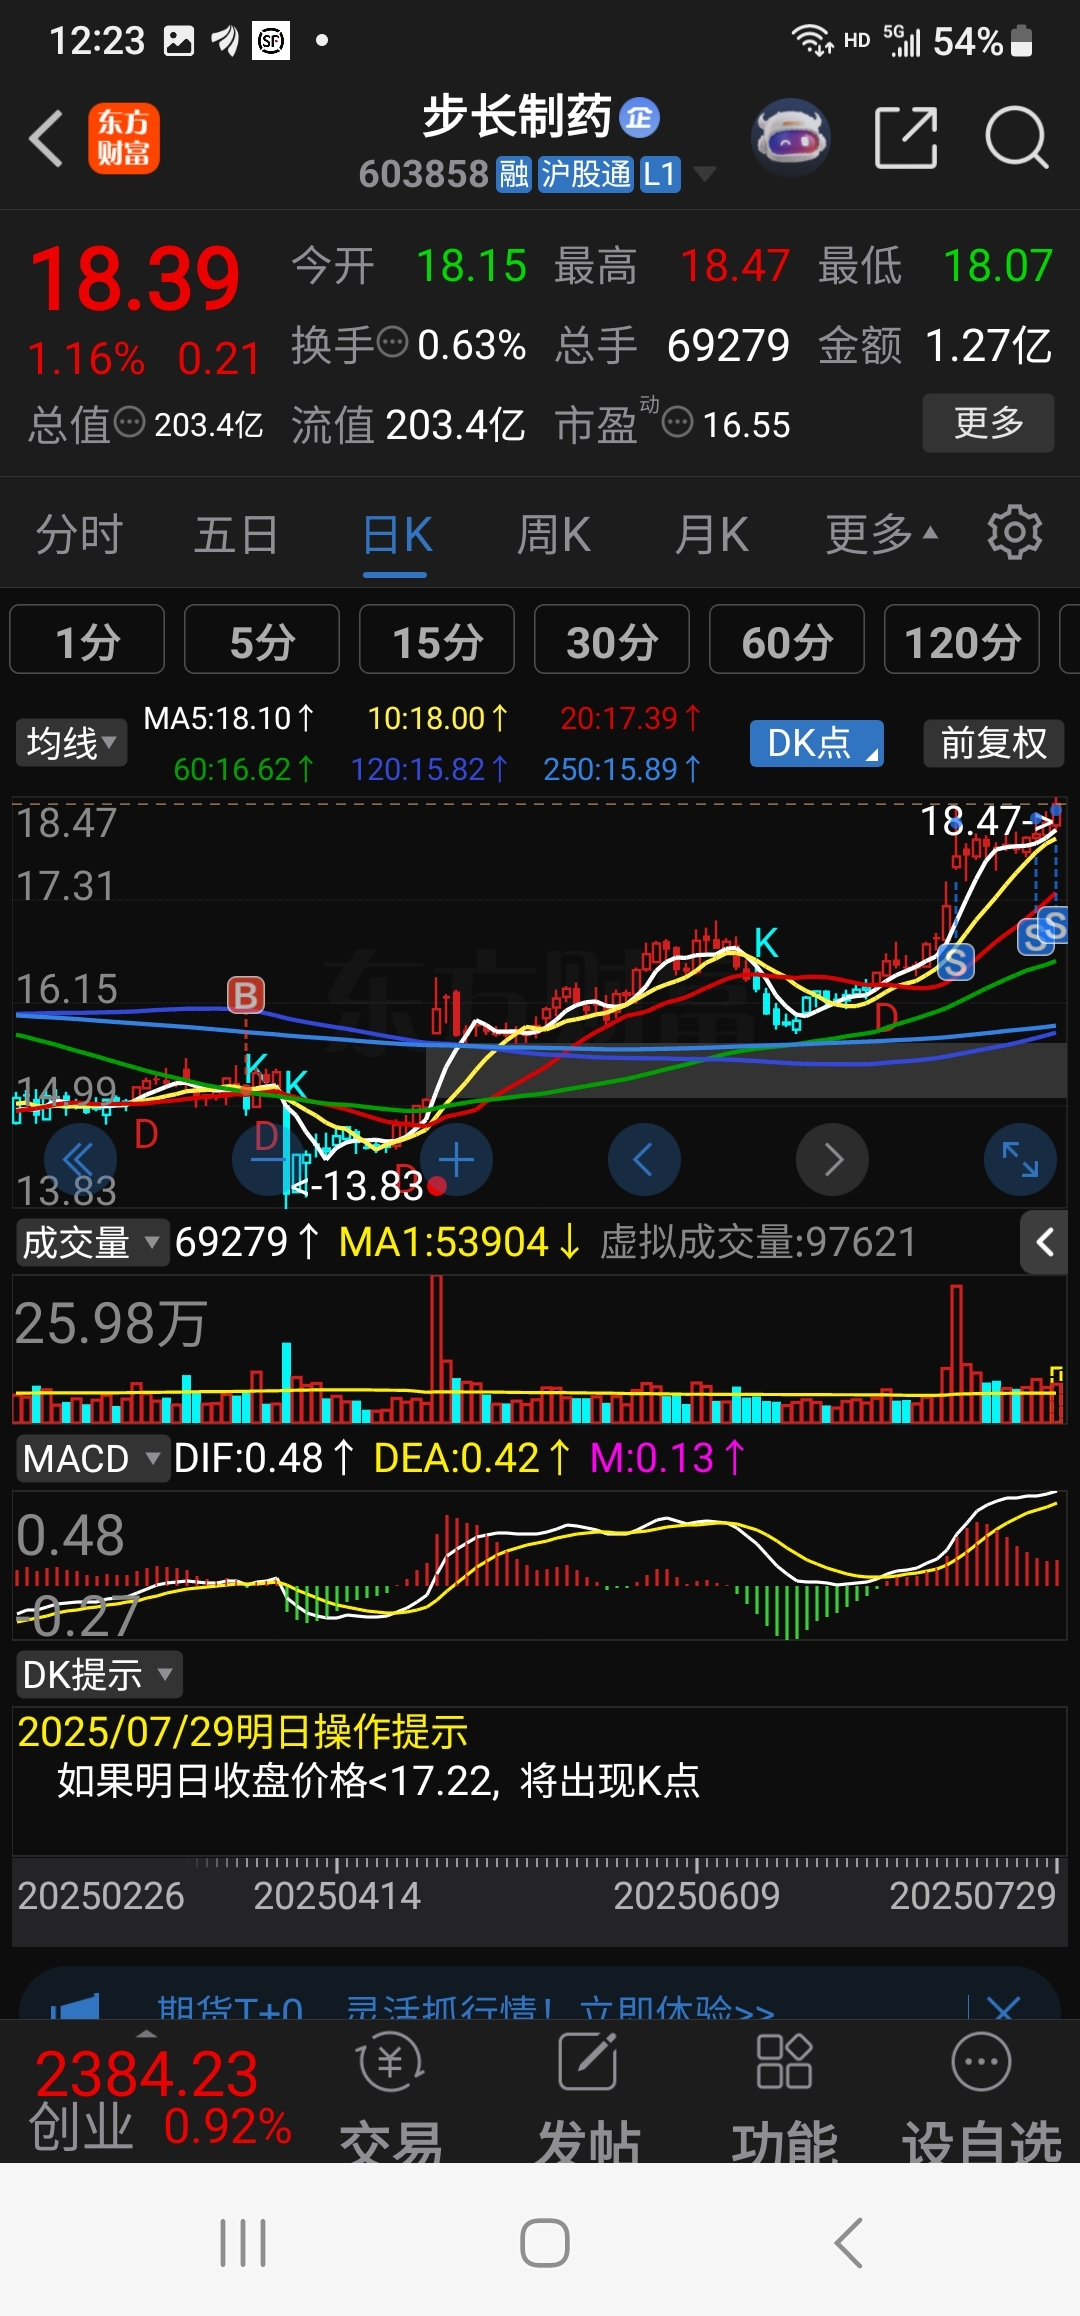Viewport: 1080px width, 2316px height.
Task: Open the robot AI assistant avatar
Action: click(791, 137)
